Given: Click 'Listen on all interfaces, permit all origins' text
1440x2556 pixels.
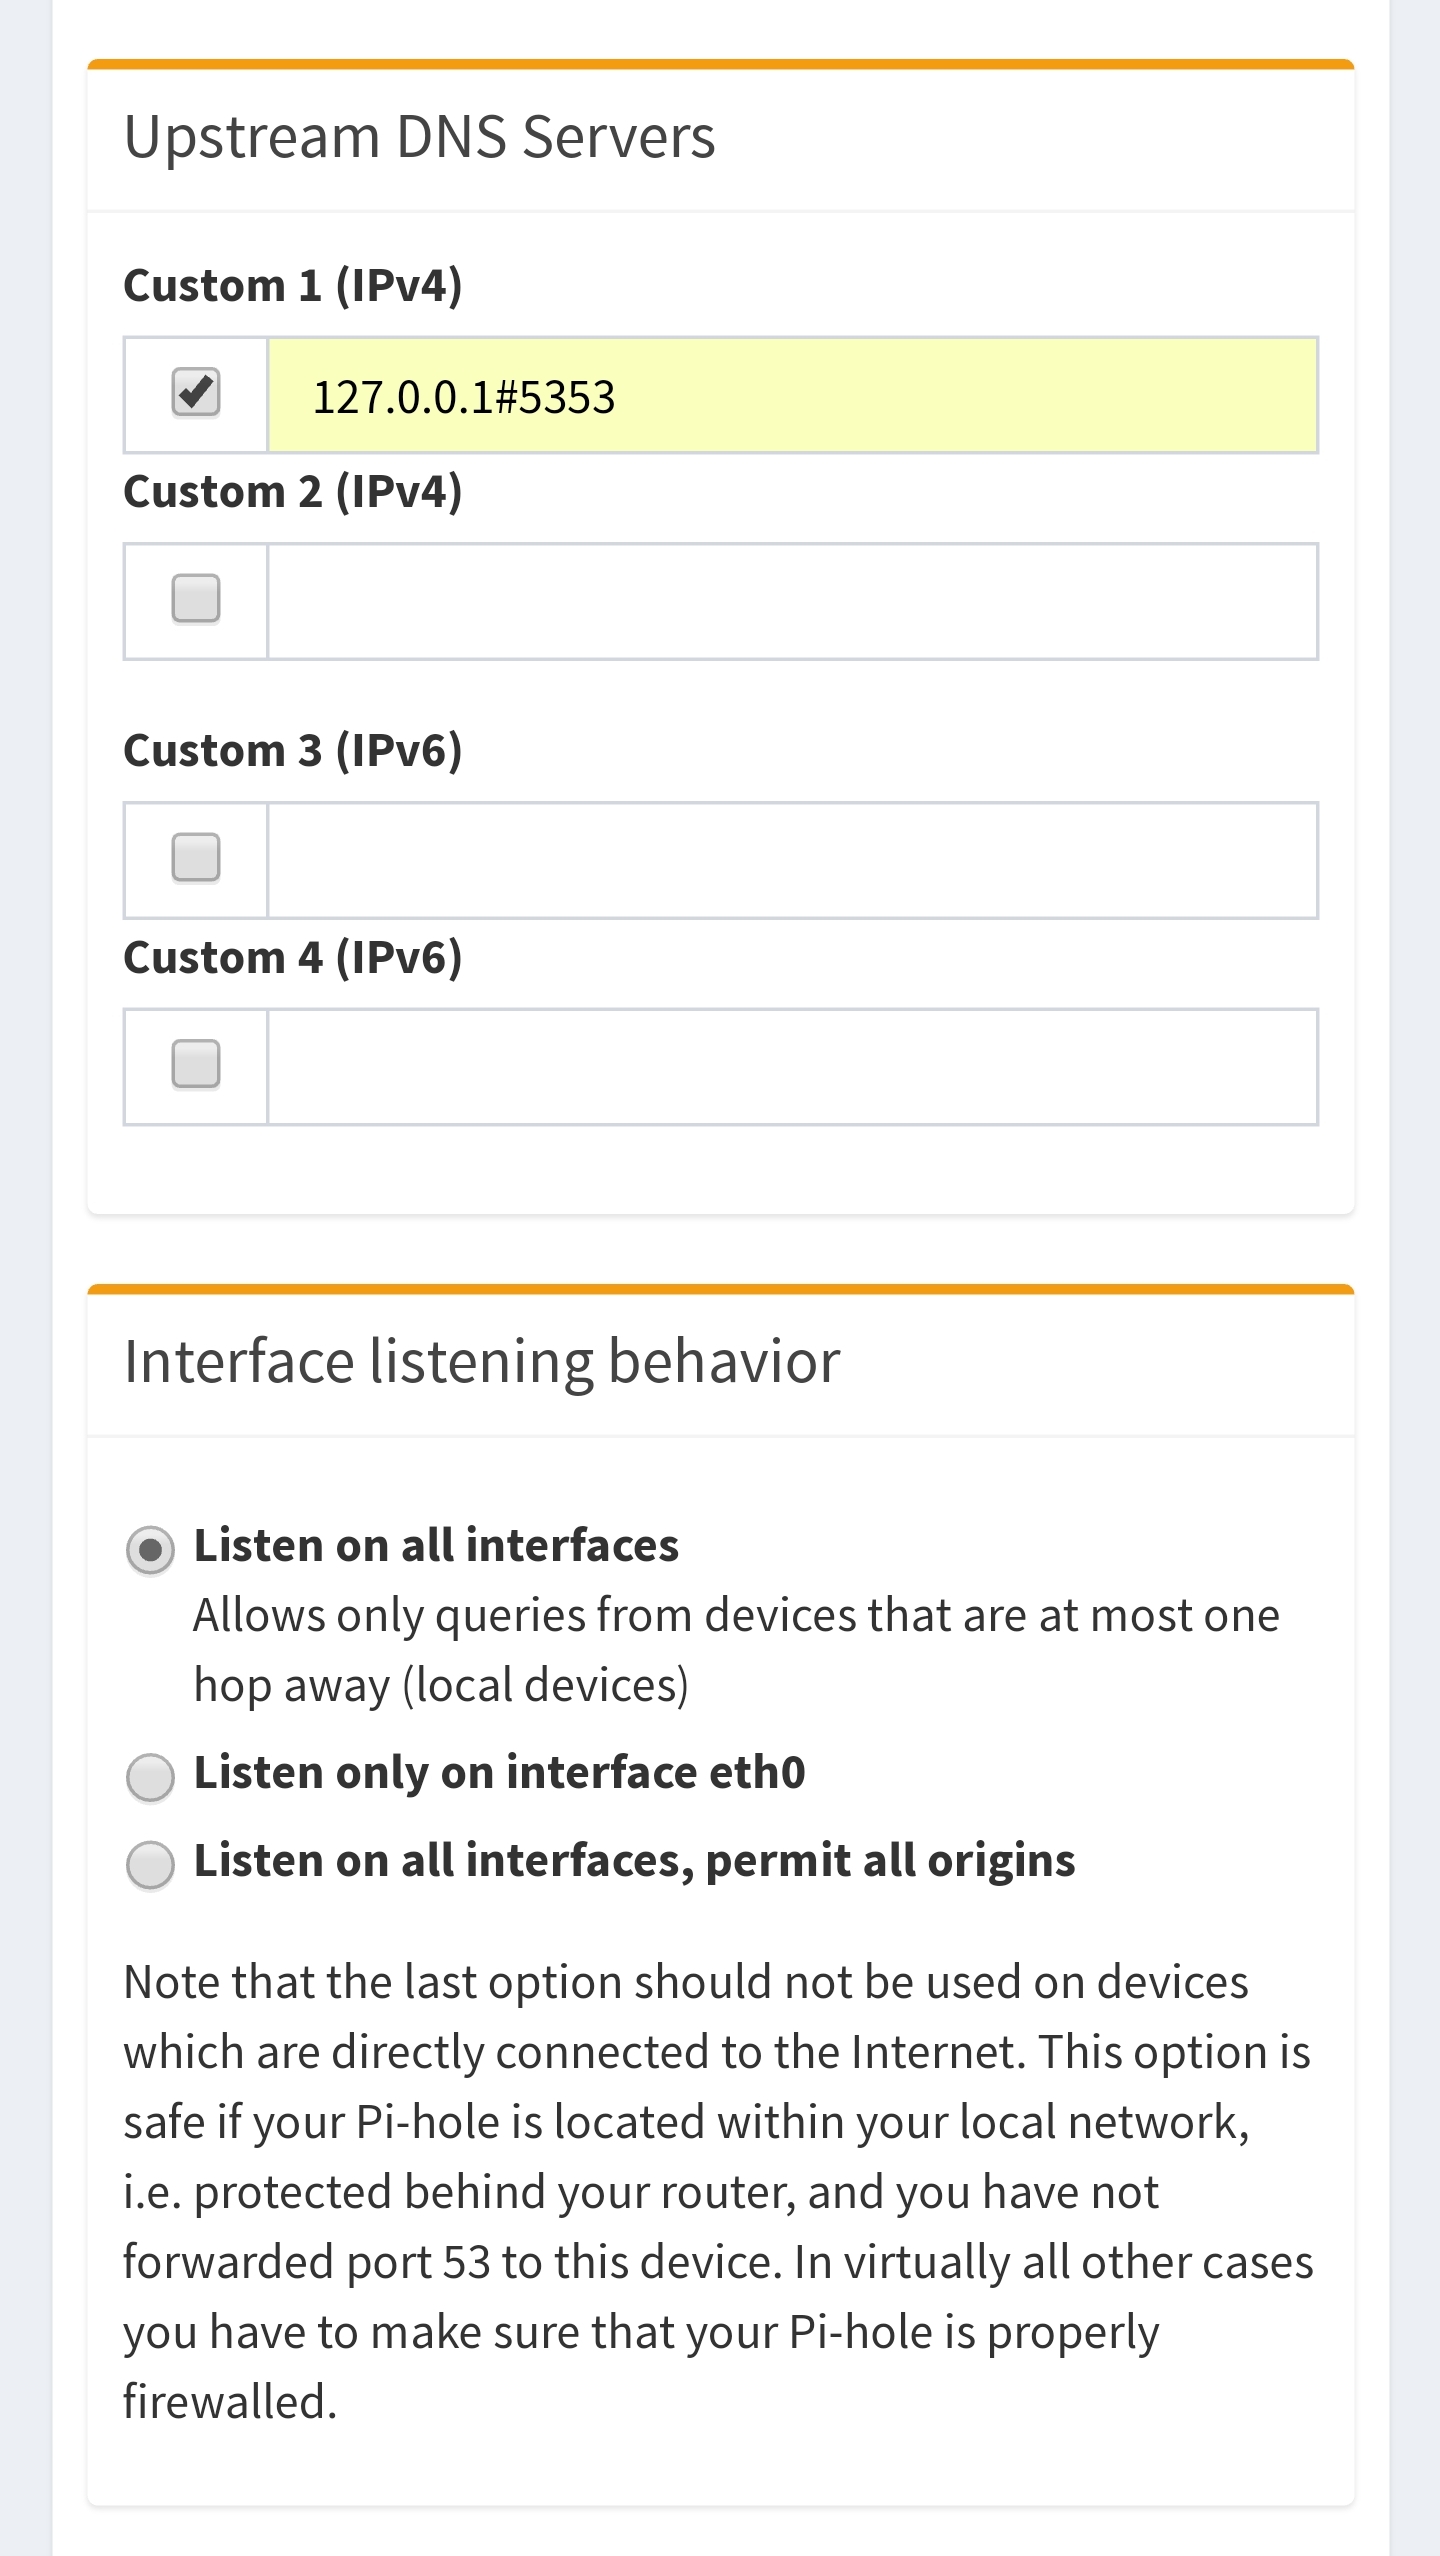Looking at the screenshot, I should pyautogui.click(x=634, y=1861).
